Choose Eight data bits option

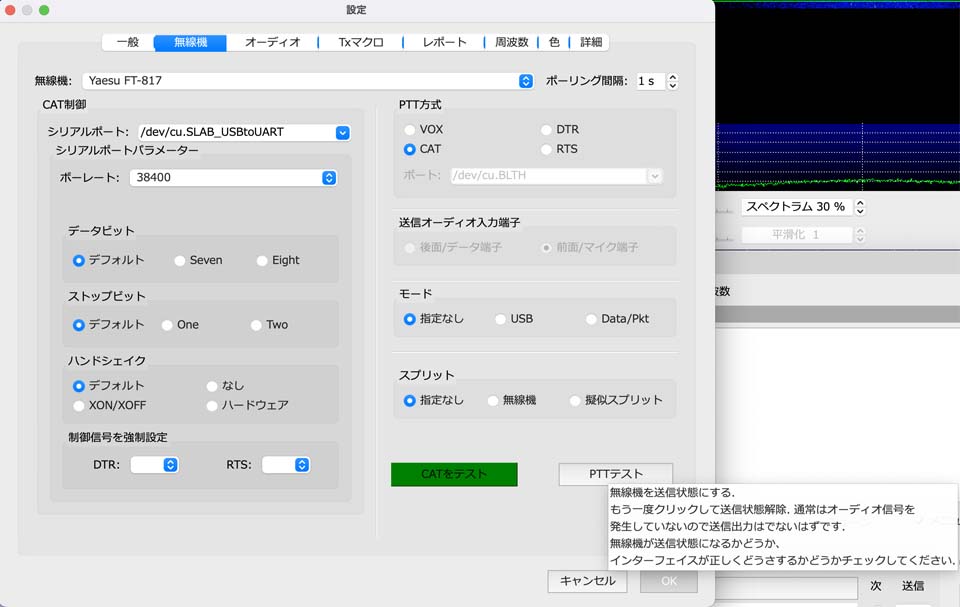pyautogui.click(x=263, y=261)
